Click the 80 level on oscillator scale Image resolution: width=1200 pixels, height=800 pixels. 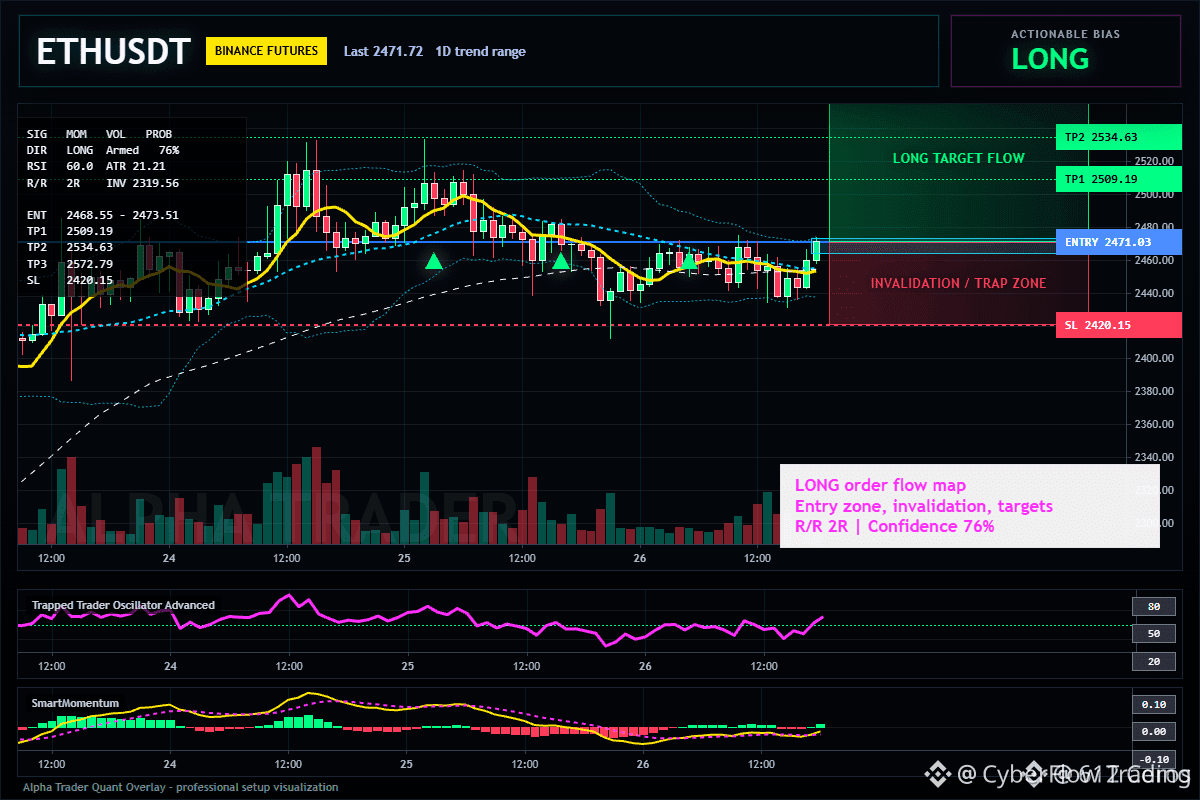(1153, 606)
